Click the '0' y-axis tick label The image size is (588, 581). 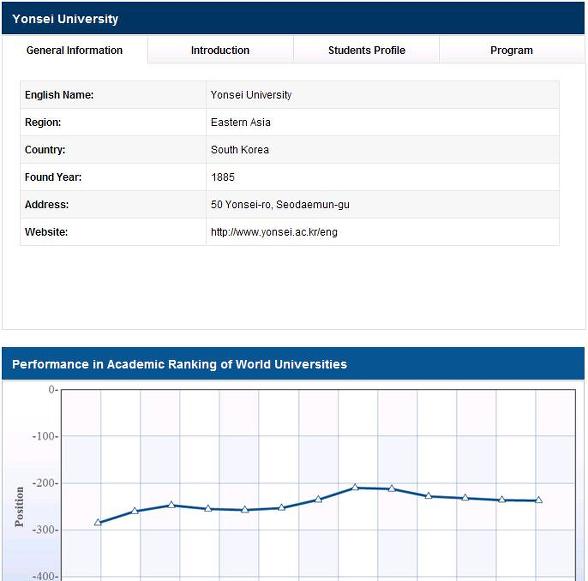pos(53,390)
